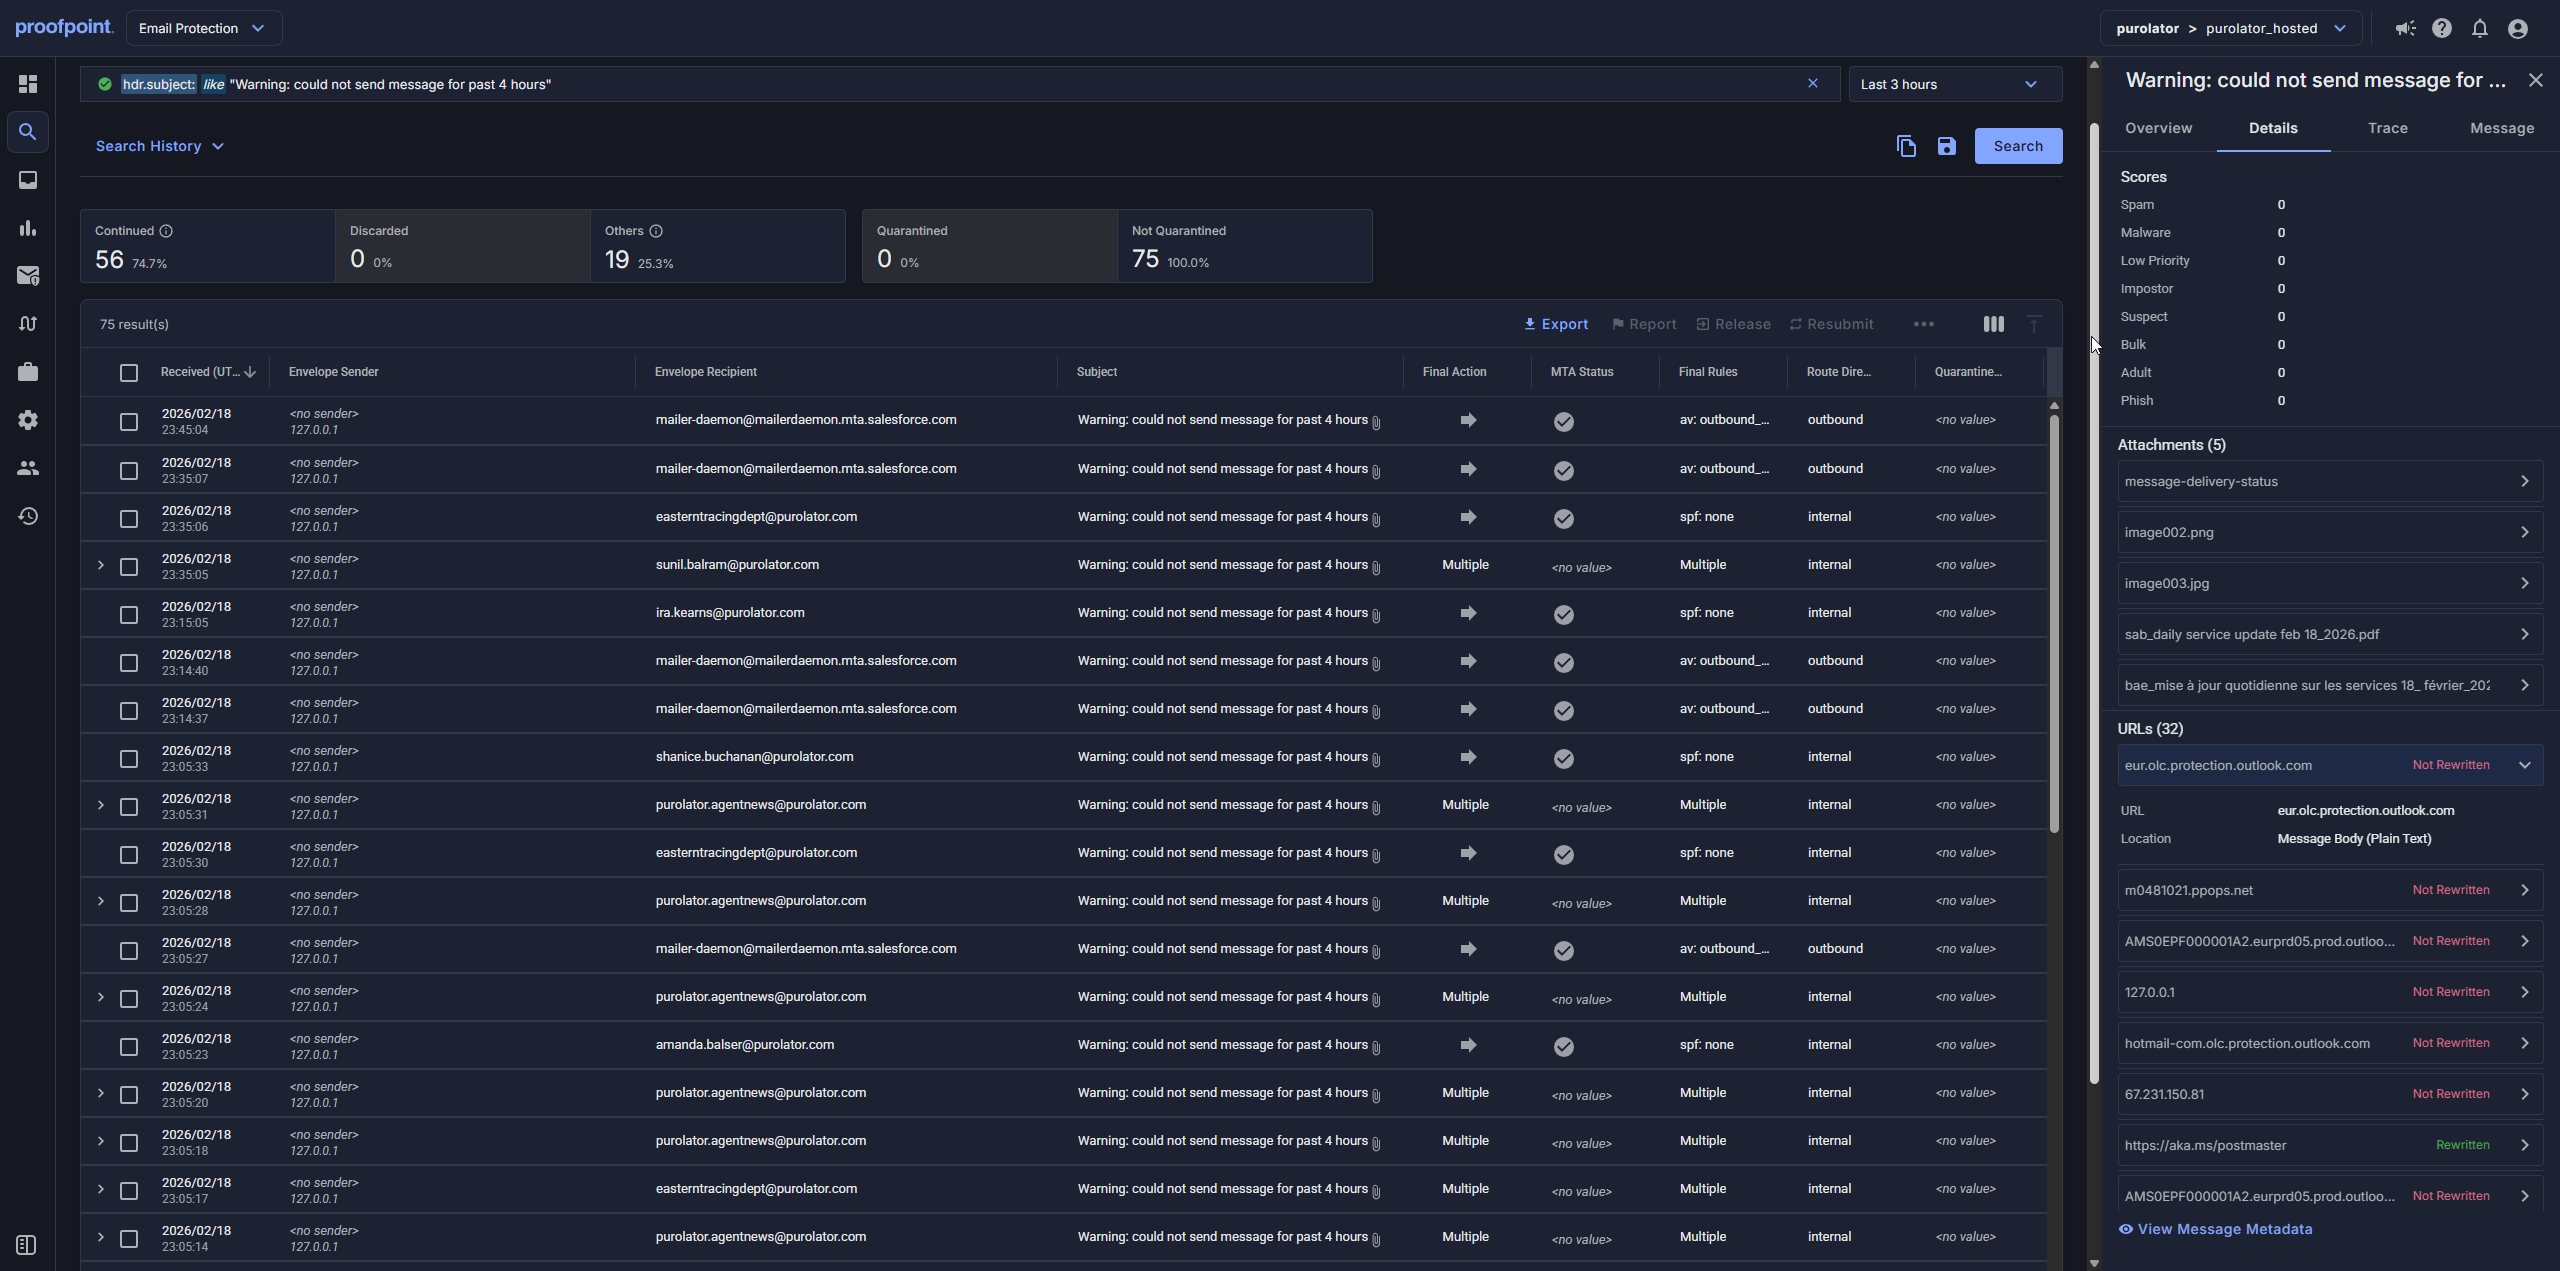
Task: Click the save search floppy disk icon
Action: 1946,146
